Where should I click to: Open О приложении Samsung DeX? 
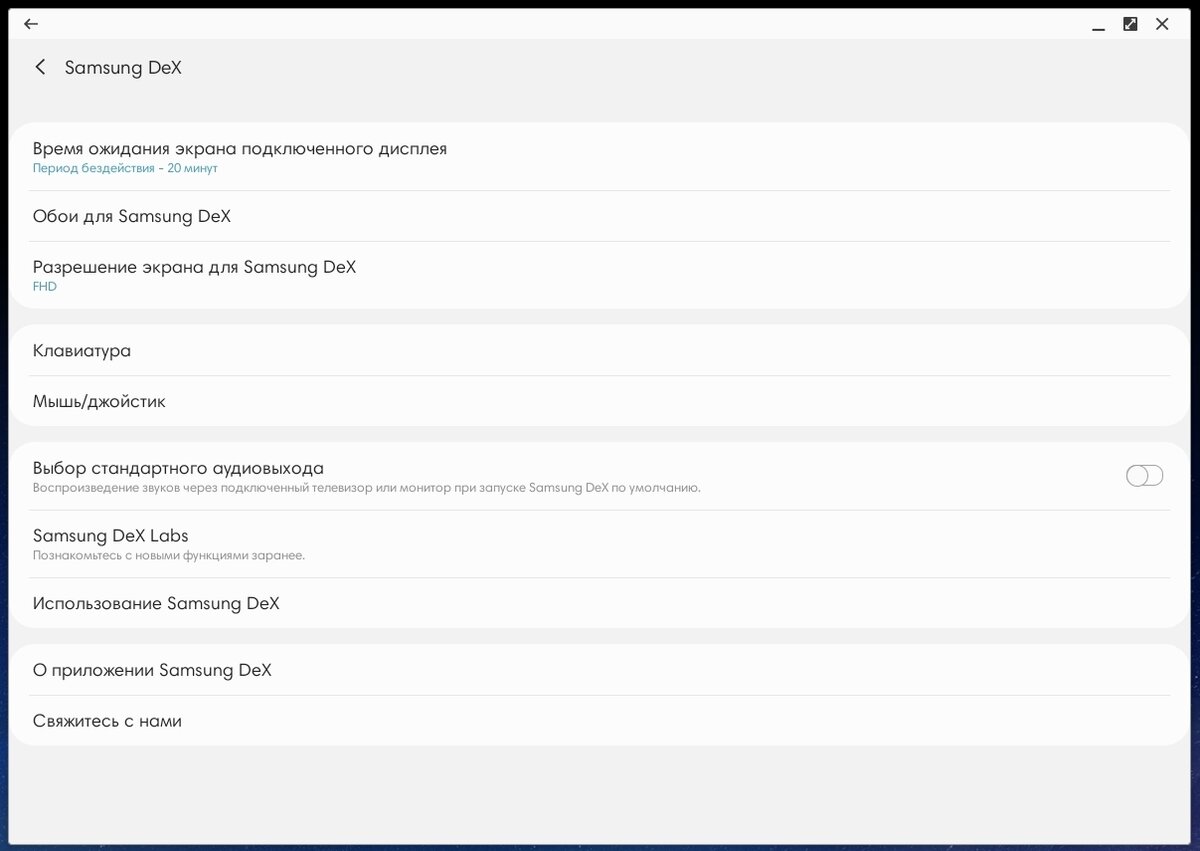[x=600, y=670]
